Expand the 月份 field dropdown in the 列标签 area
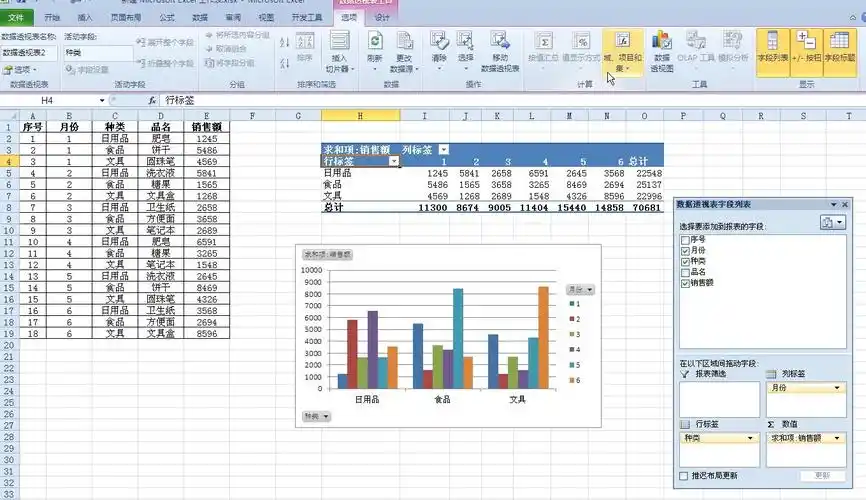Viewport: 866px width, 500px height. [x=837, y=388]
